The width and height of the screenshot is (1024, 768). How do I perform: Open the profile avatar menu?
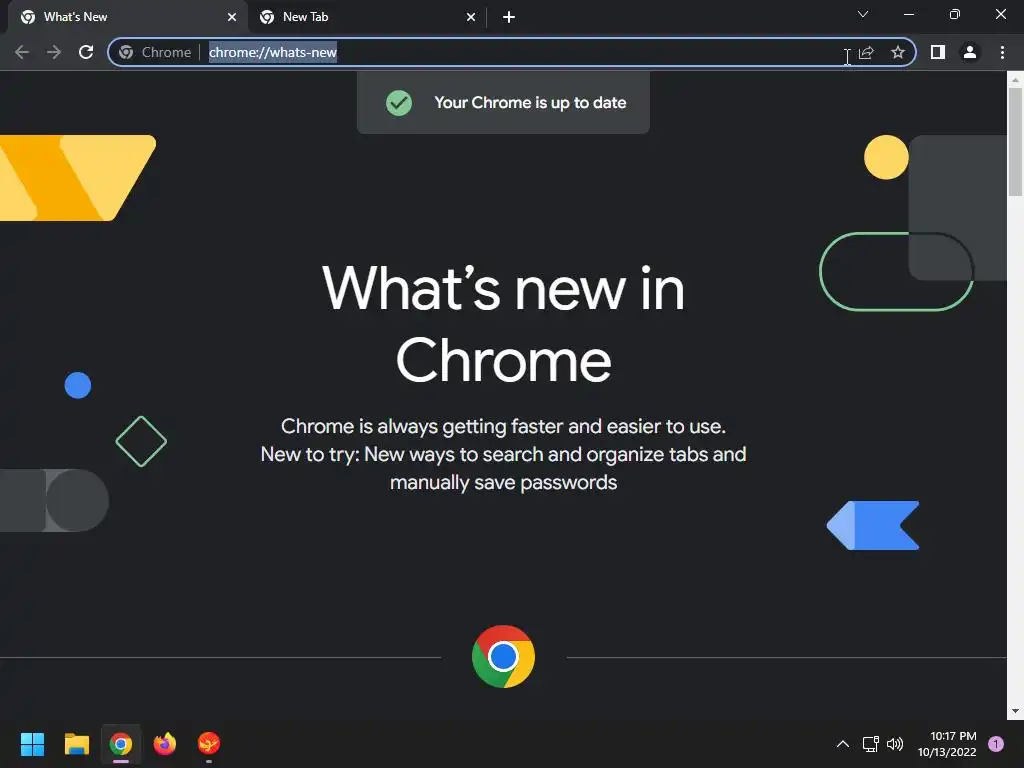tap(970, 52)
